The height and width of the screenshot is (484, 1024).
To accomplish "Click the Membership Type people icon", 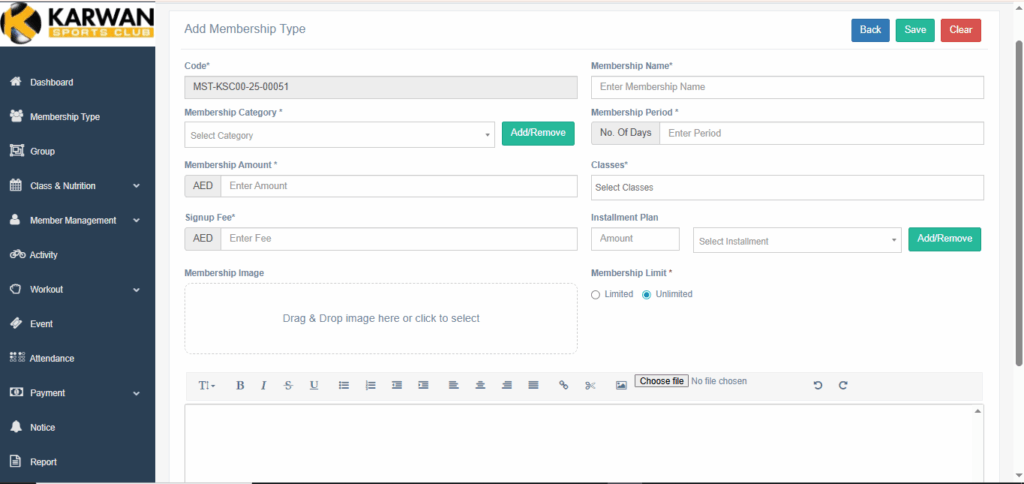I will [16, 116].
